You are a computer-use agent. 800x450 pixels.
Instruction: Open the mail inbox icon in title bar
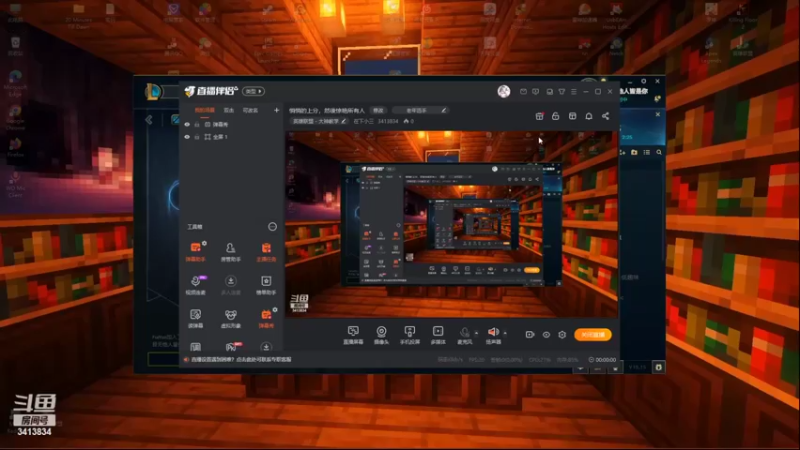(523, 91)
